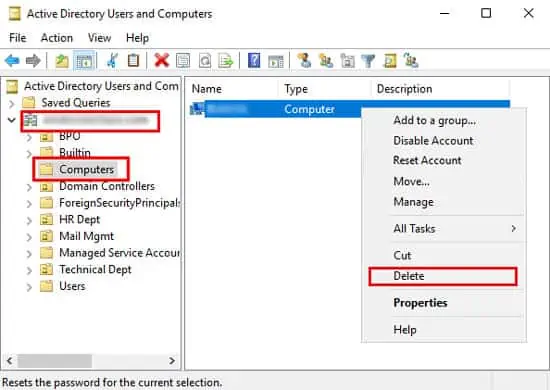Click the tree scrollbar left arrow
Screen dimensions: 550x390
coord(9,361)
